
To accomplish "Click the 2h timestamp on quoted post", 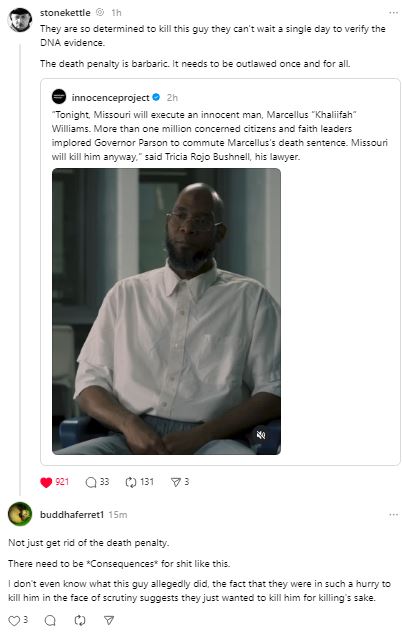I will (172, 98).
